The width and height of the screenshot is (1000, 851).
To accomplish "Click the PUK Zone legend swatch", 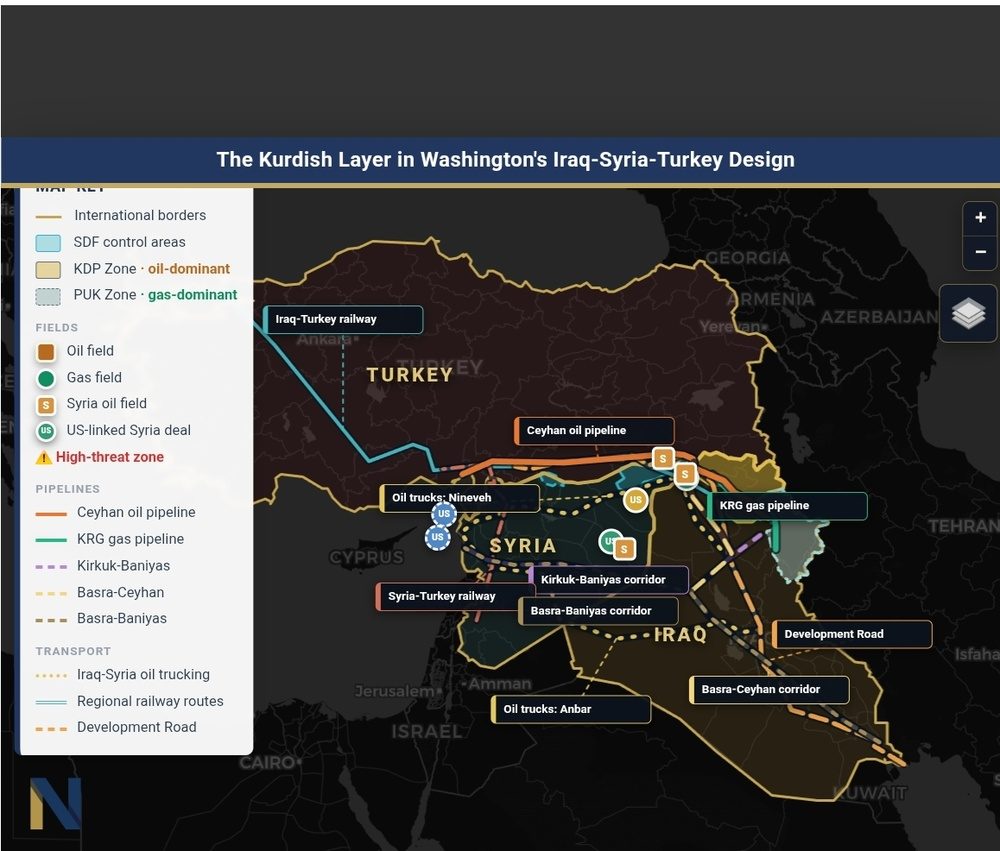I will (48, 297).
